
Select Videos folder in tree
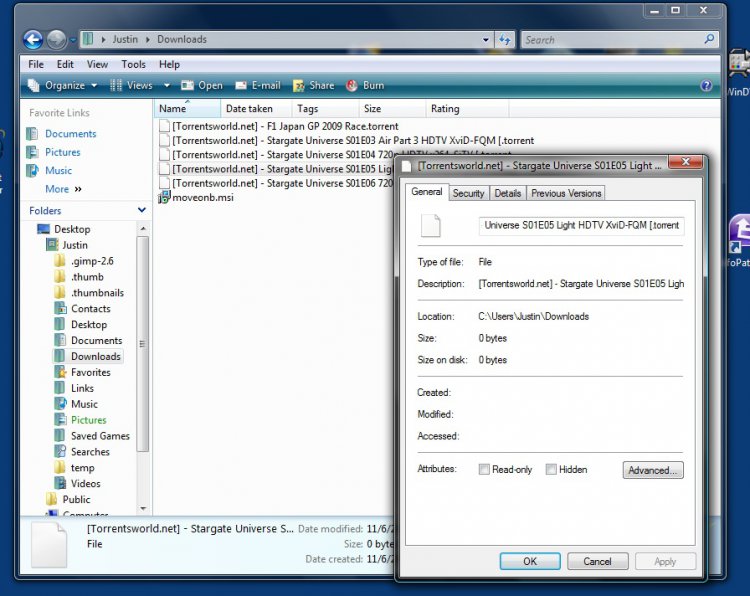[x=86, y=483]
